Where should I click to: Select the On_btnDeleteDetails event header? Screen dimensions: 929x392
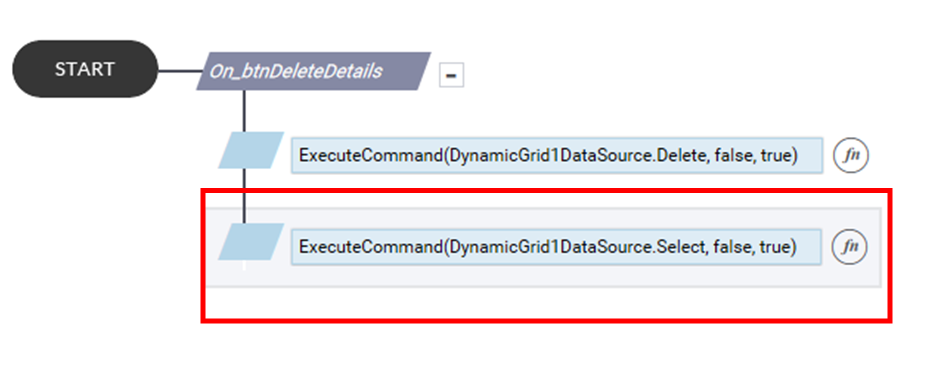313,71
